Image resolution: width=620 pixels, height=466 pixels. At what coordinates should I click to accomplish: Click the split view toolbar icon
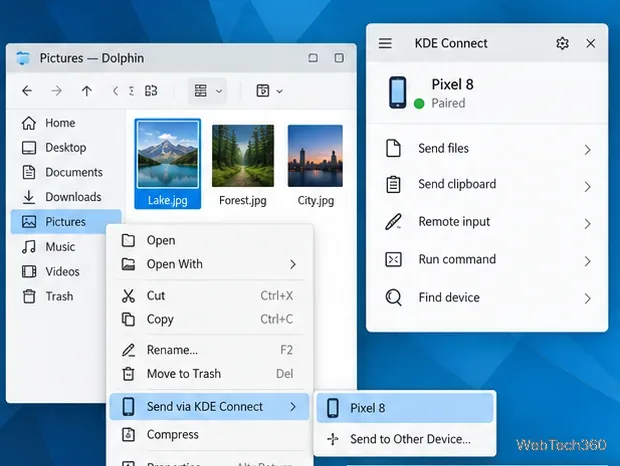click(263, 91)
